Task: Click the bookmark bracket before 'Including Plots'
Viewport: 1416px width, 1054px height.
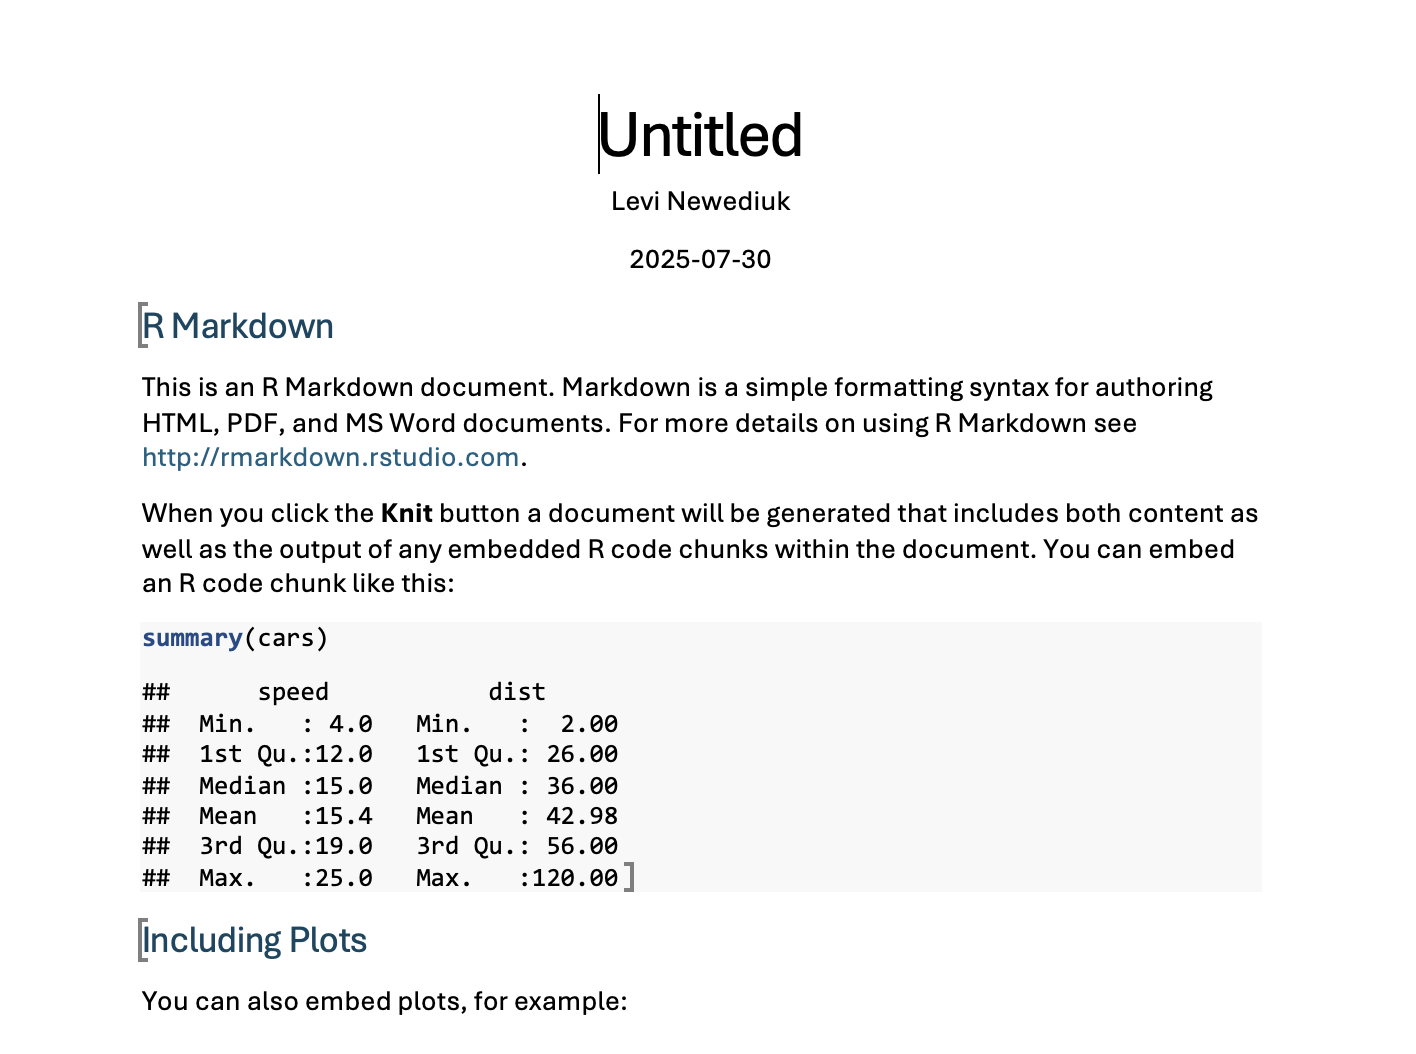Action: tap(142, 940)
